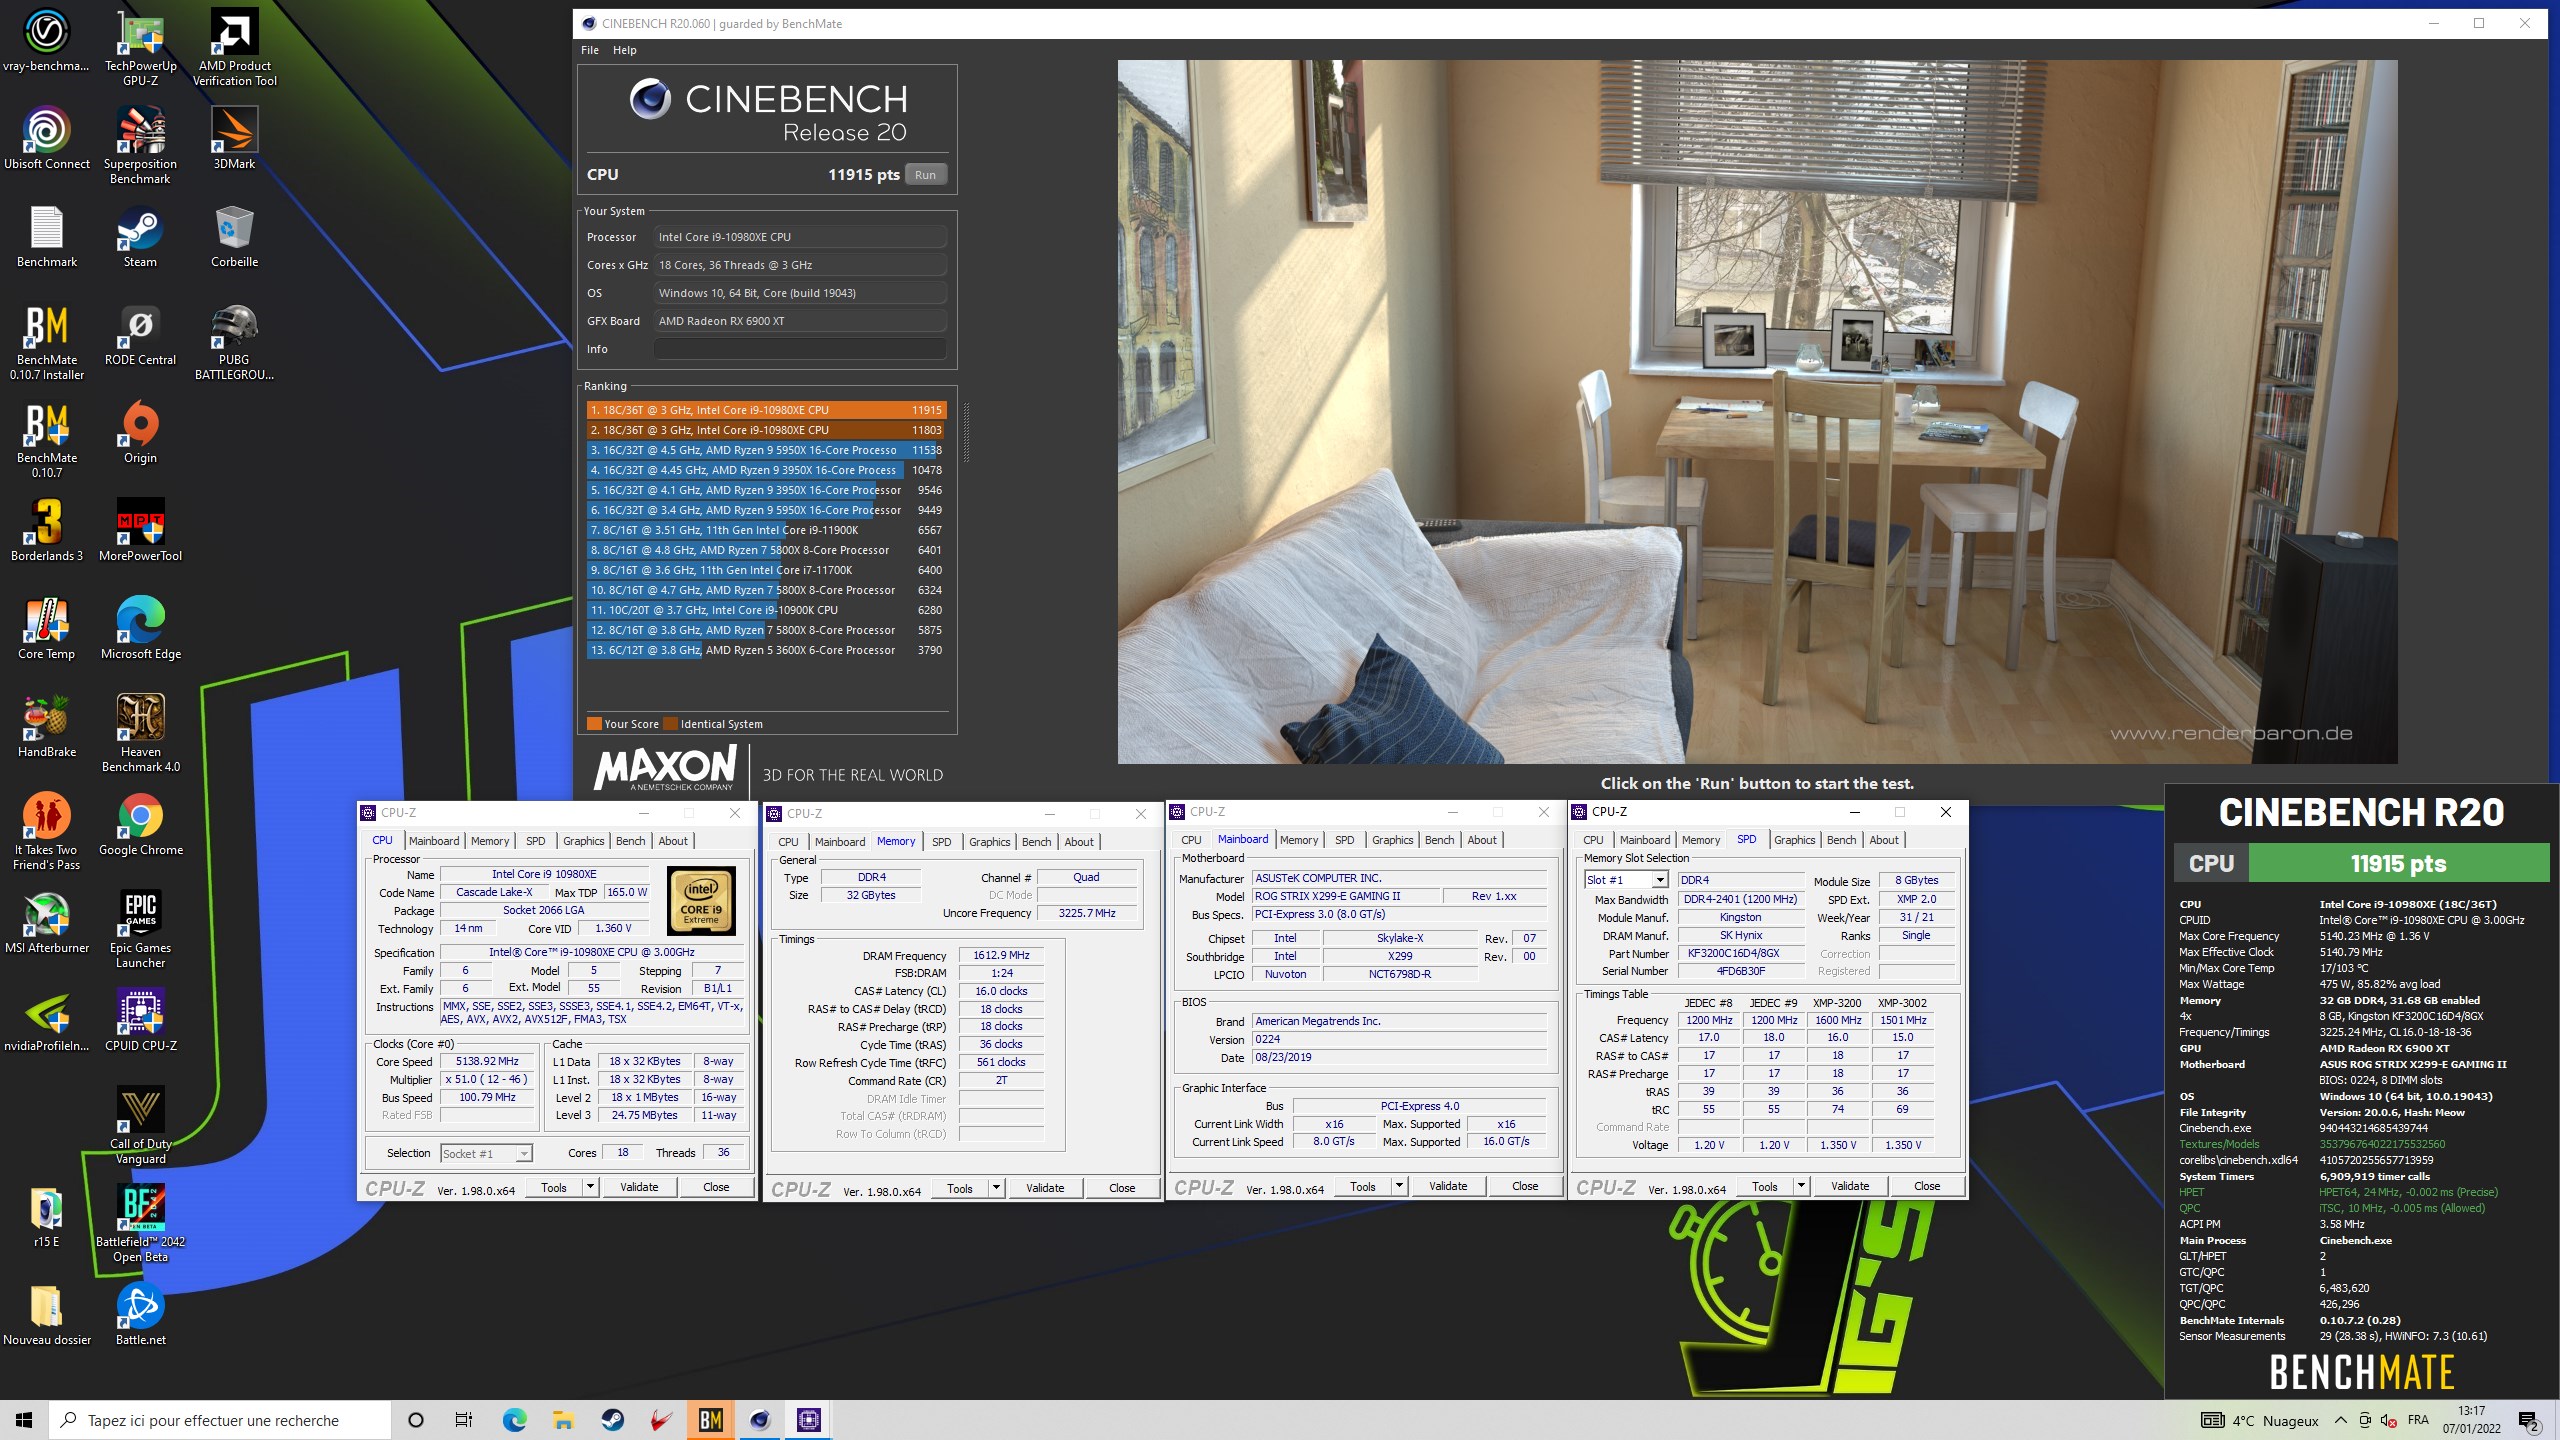Image resolution: width=2560 pixels, height=1440 pixels.
Task: Expand Tools dropdown arrow in CPU tab CPU-Z
Action: [x=590, y=1187]
